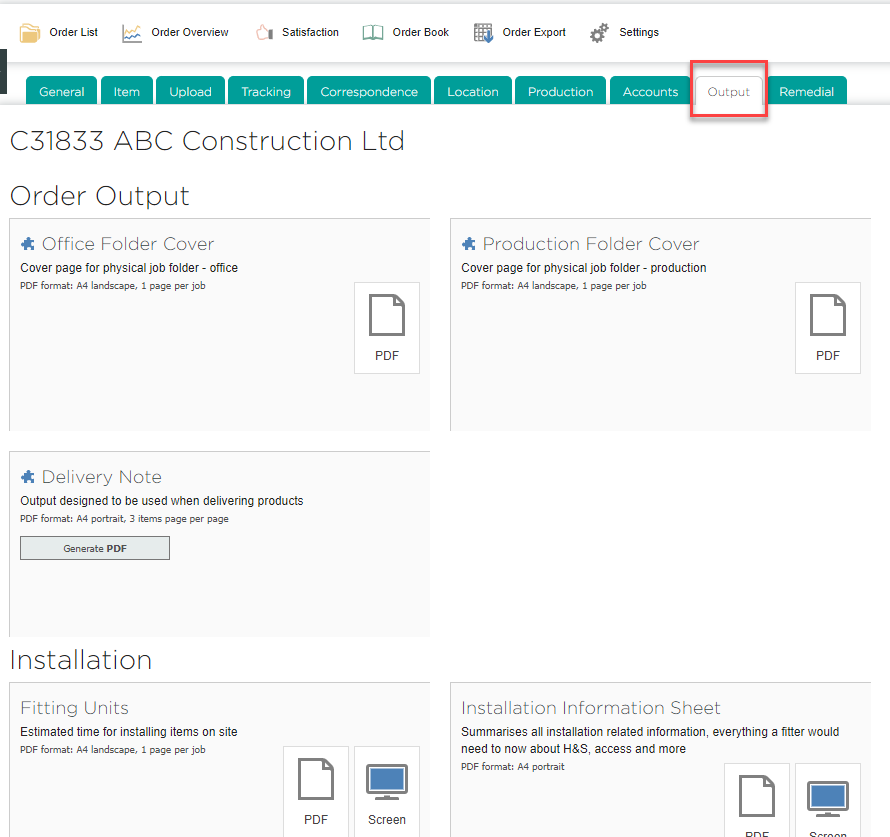Screen dimensions: 890x837
Task: Select the Production tab
Action: 560,91
